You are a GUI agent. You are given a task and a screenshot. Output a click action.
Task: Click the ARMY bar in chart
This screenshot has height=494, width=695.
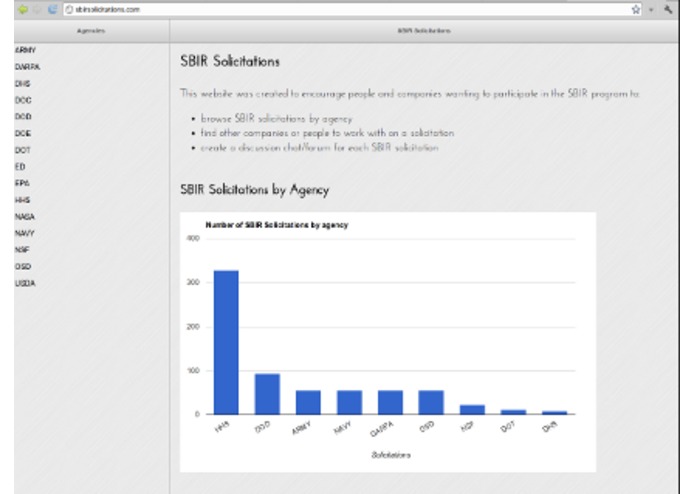tap(308, 402)
